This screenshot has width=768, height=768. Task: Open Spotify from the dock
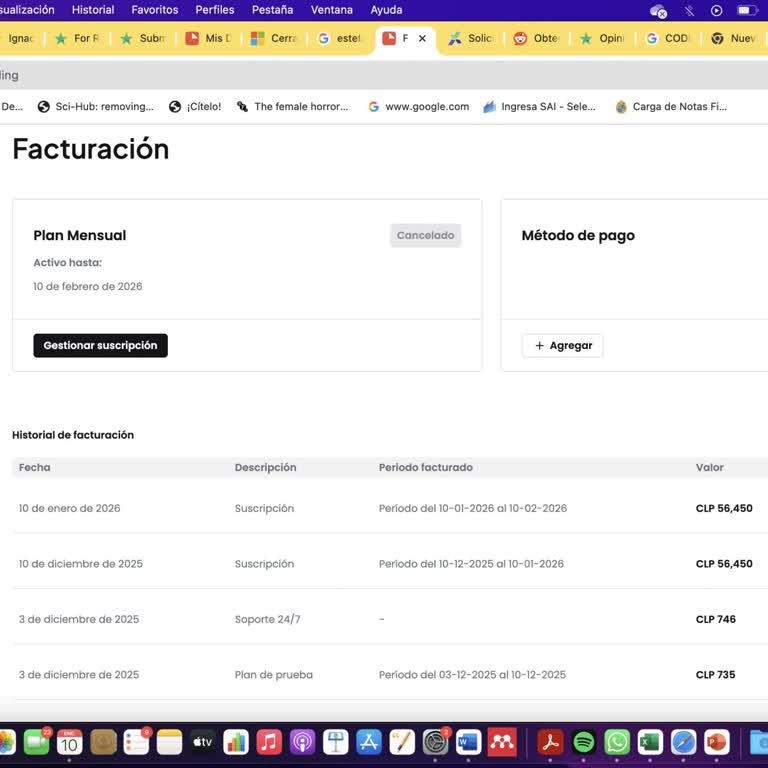click(584, 743)
